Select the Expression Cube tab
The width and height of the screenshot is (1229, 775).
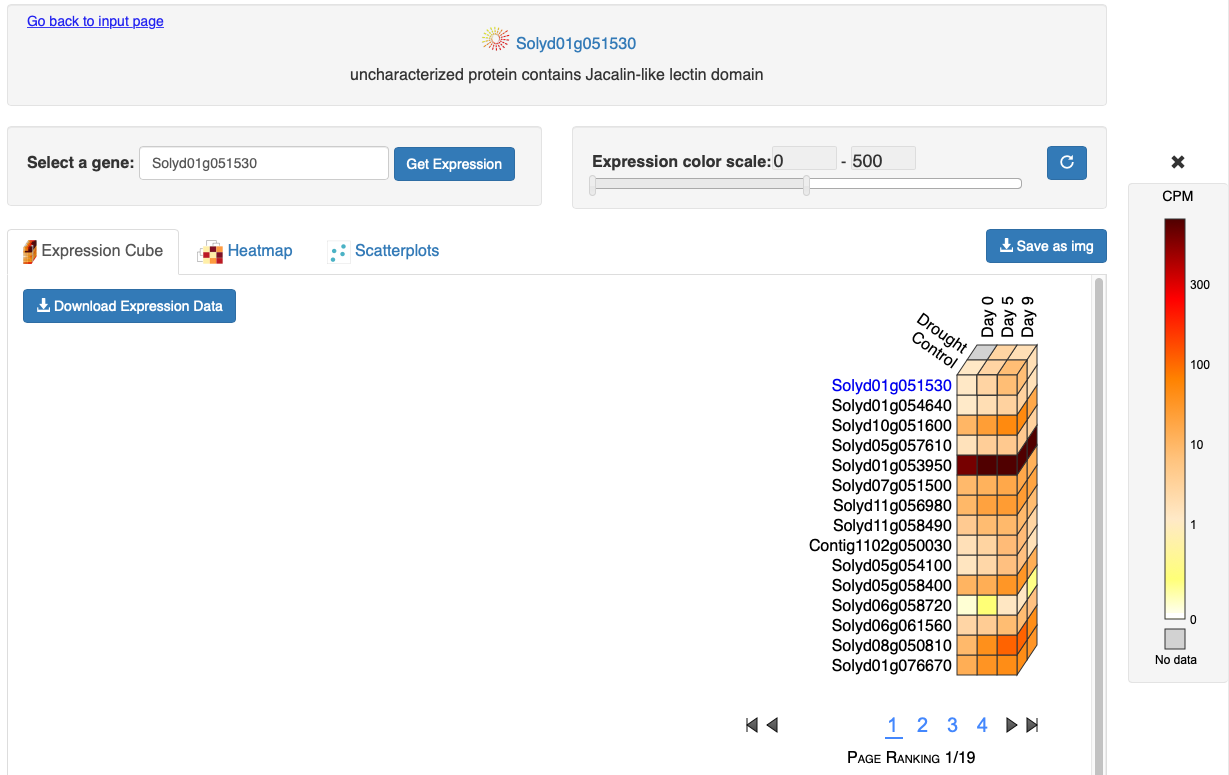93,251
